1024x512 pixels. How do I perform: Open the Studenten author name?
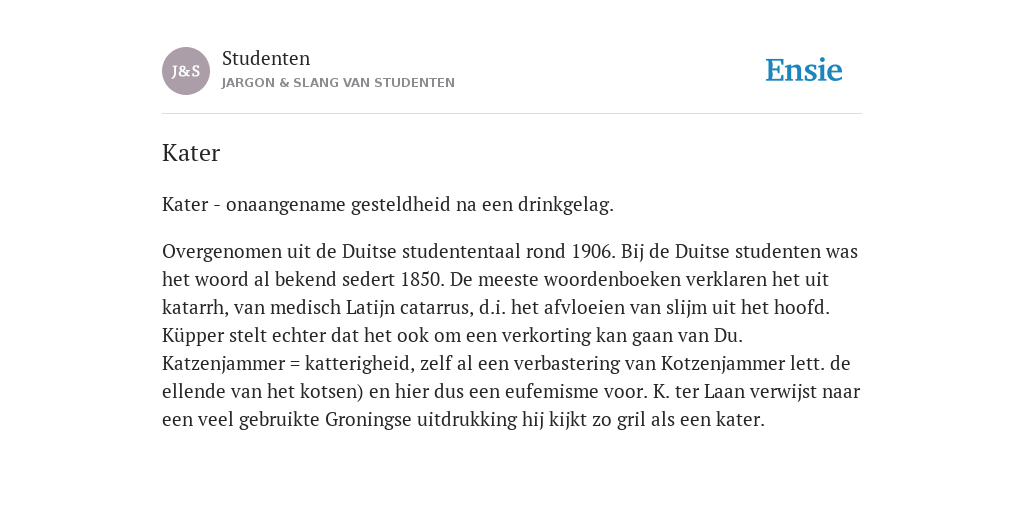[x=266, y=58]
